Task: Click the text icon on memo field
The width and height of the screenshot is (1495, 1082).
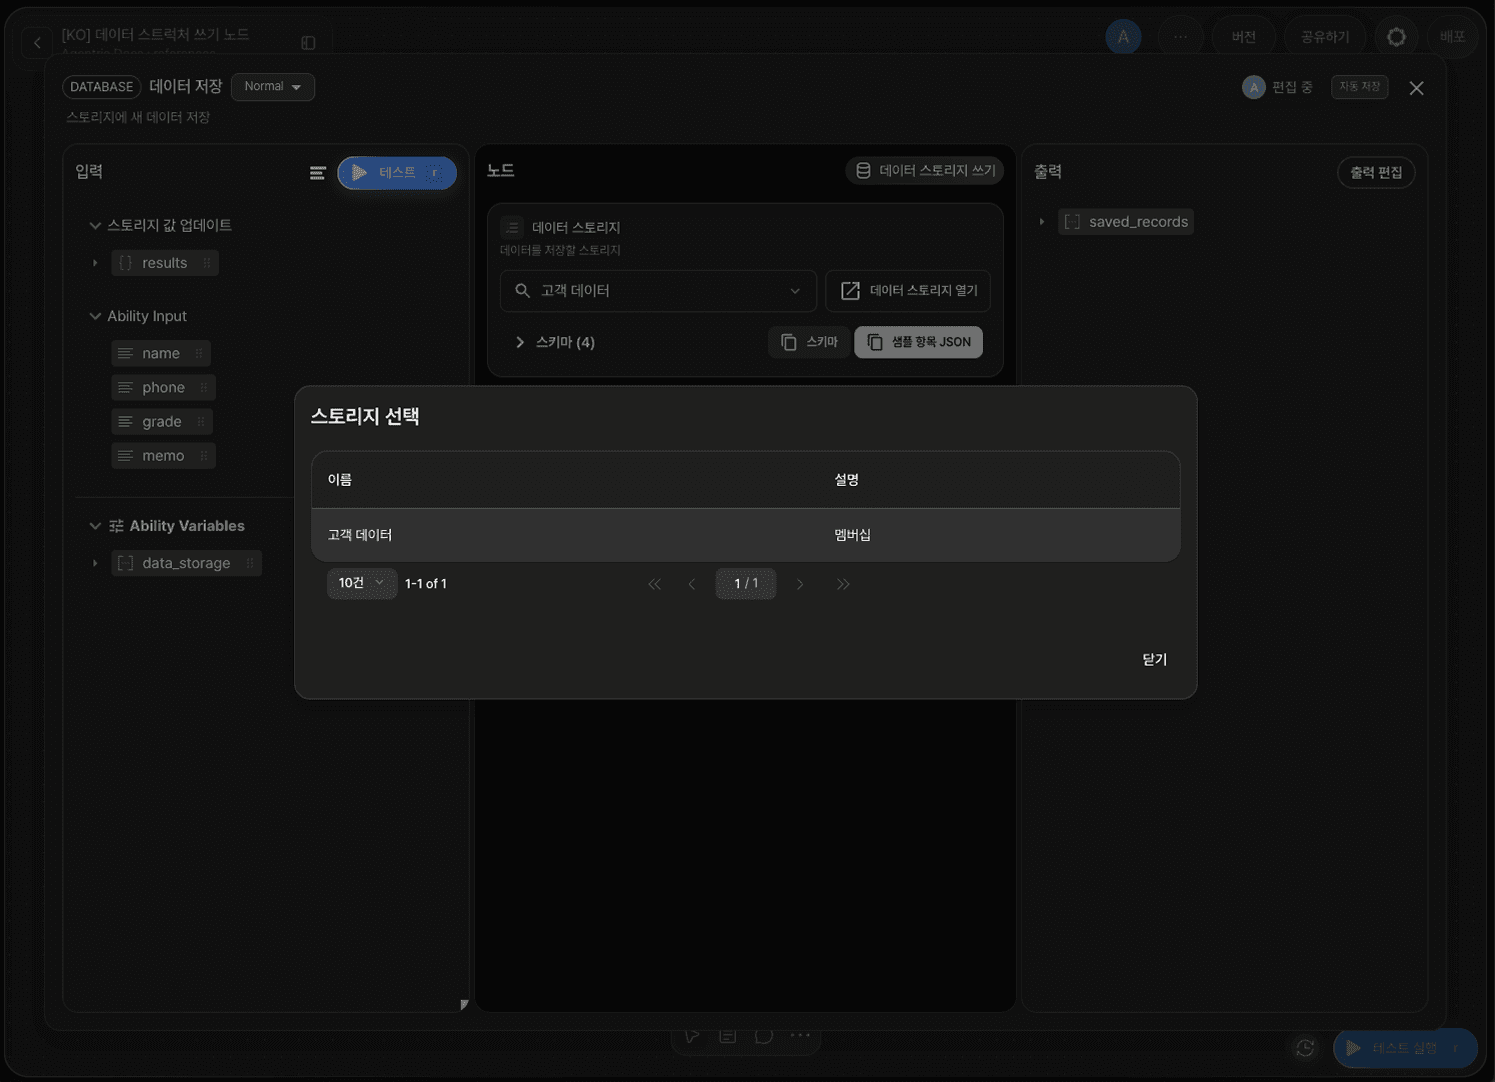Action: 125,455
